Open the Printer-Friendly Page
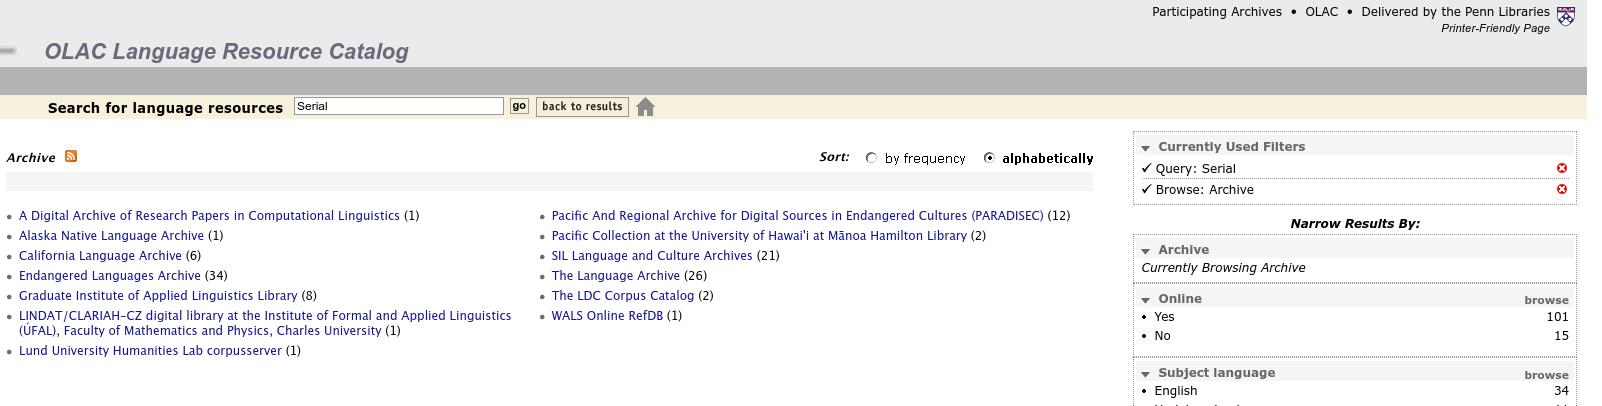The image size is (1602, 406). [x=1495, y=28]
